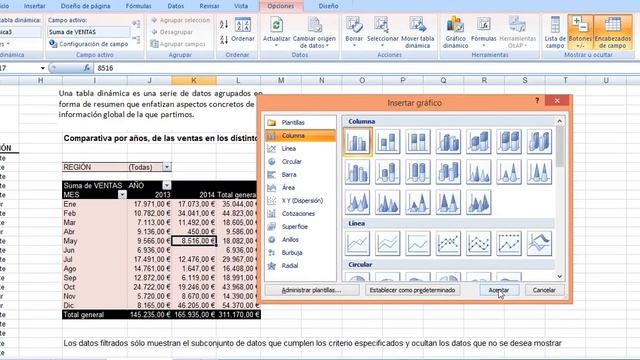Click the dialog help question mark
The image size is (640, 360).
537,101
